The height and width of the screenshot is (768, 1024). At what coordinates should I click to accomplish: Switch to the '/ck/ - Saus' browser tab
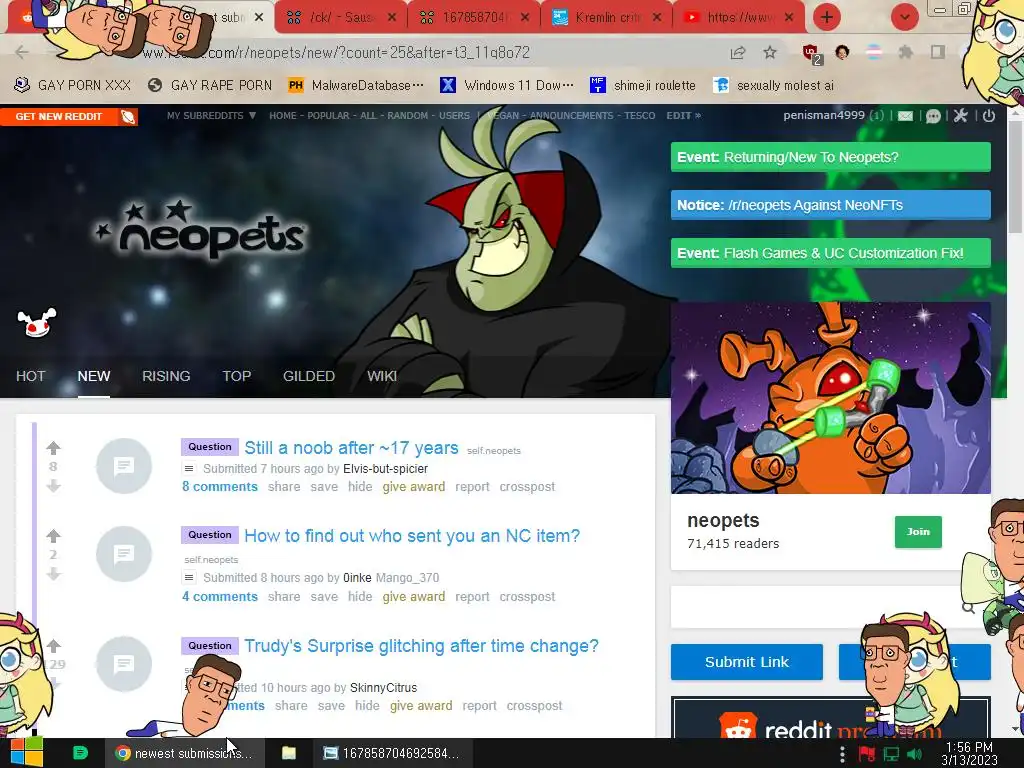coord(340,18)
